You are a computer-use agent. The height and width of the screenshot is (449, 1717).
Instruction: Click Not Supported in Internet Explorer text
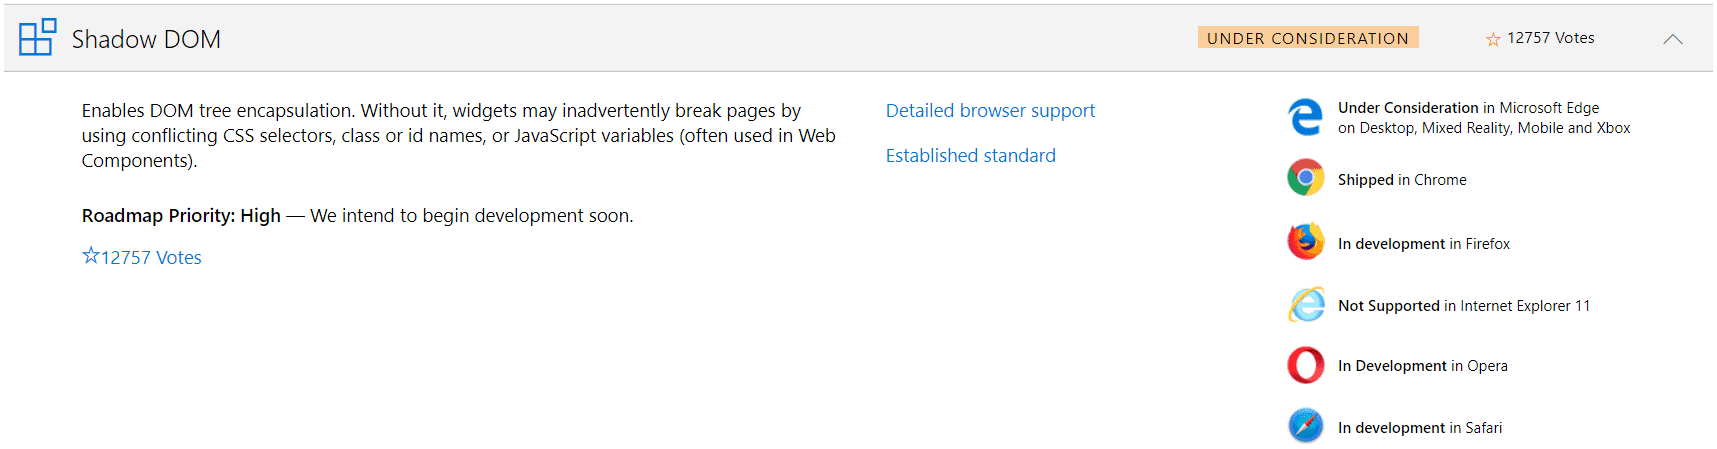tap(1463, 306)
